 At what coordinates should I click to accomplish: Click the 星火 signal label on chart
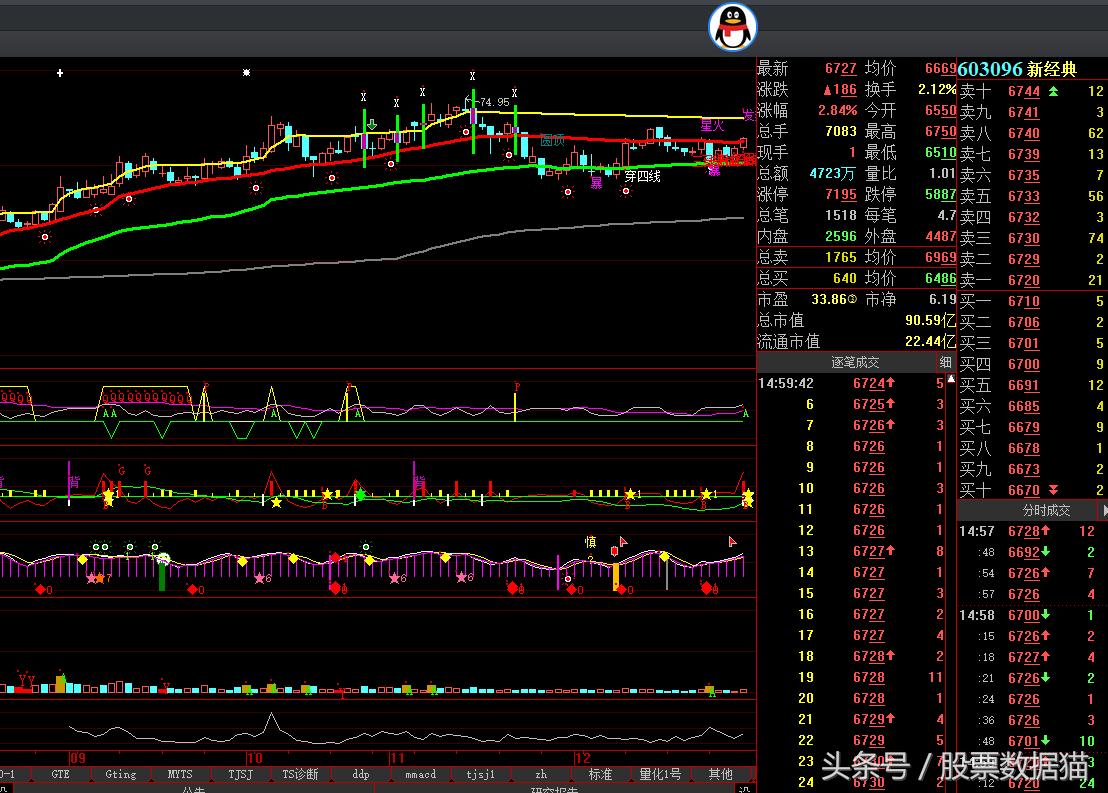[x=712, y=126]
